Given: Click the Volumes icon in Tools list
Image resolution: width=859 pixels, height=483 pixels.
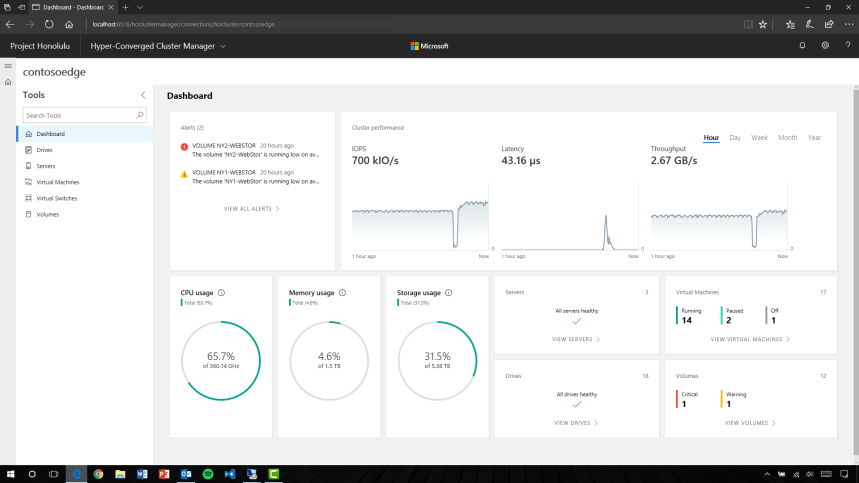Looking at the screenshot, I should pyautogui.click(x=28, y=214).
